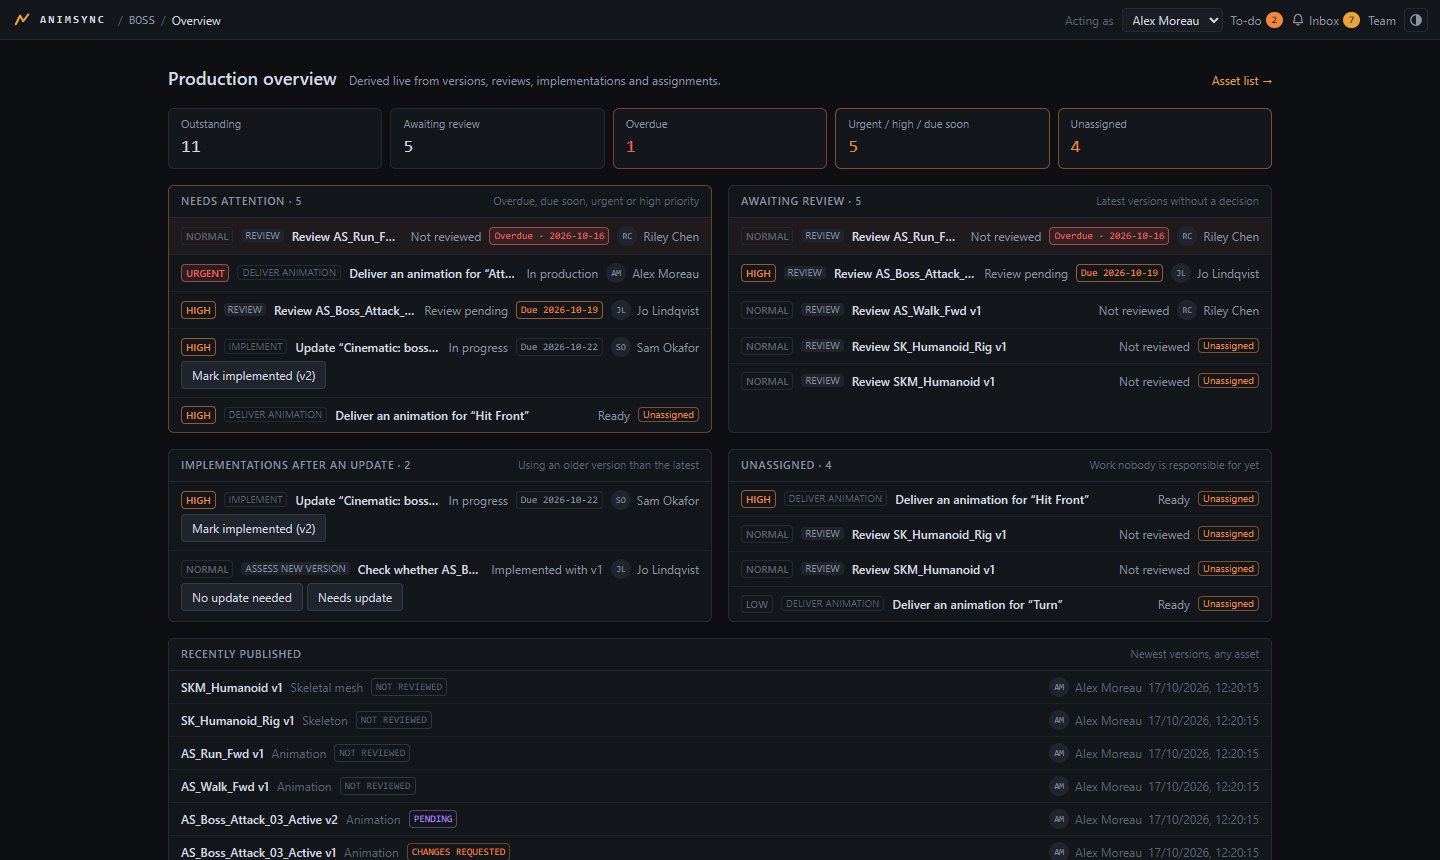The width and height of the screenshot is (1440, 860).
Task: Click the AnimSync logo icon
Action: click(22, 20)
